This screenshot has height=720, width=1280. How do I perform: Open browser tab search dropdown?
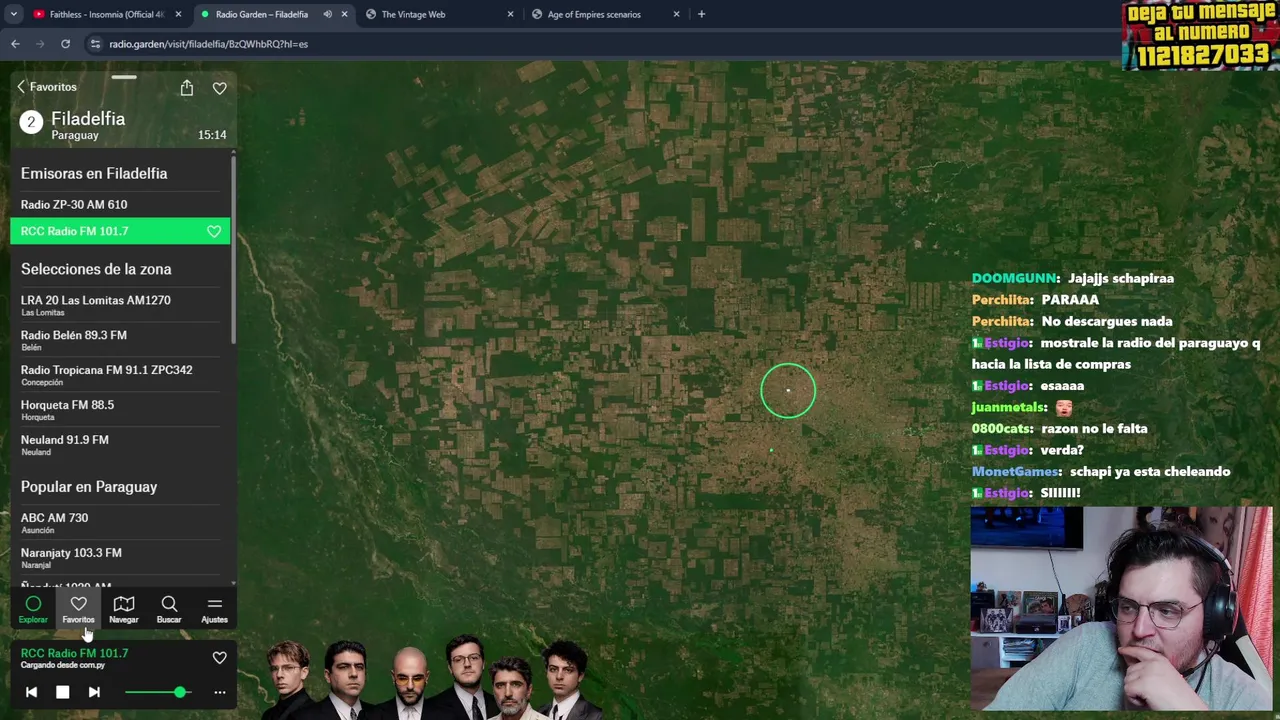coord(13,14)
